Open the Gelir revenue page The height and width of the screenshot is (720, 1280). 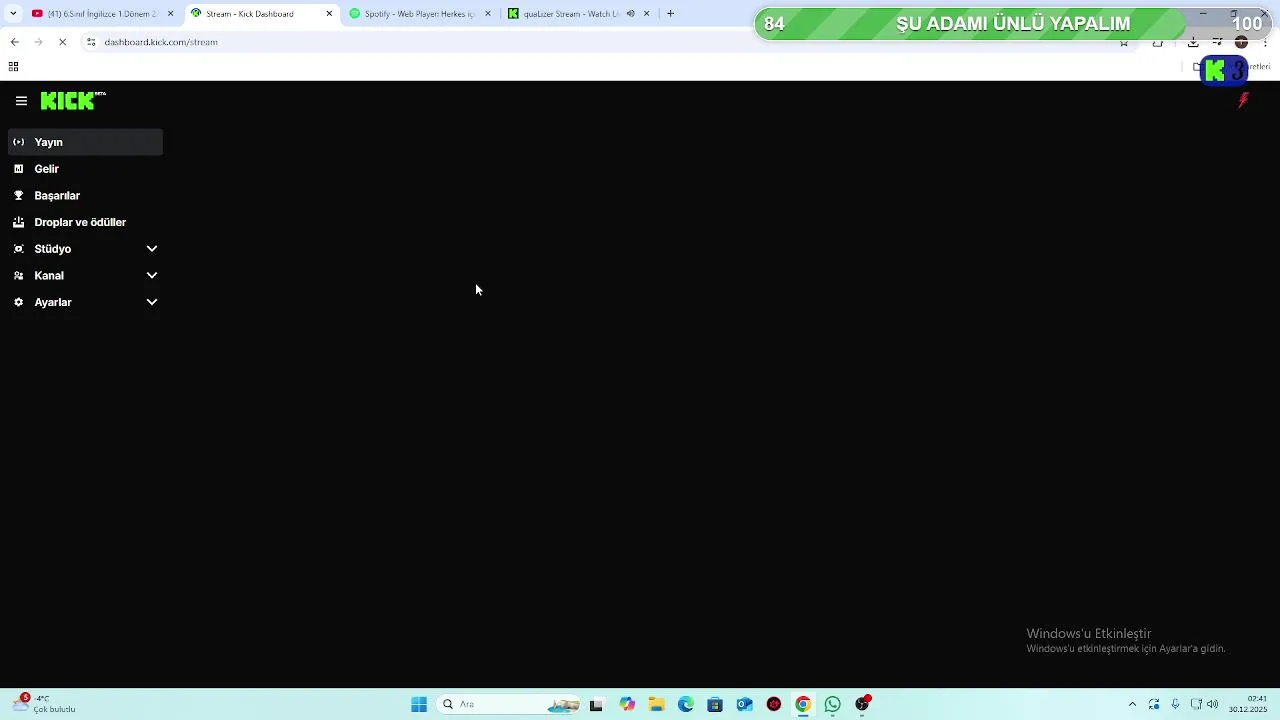click(85, 169)
